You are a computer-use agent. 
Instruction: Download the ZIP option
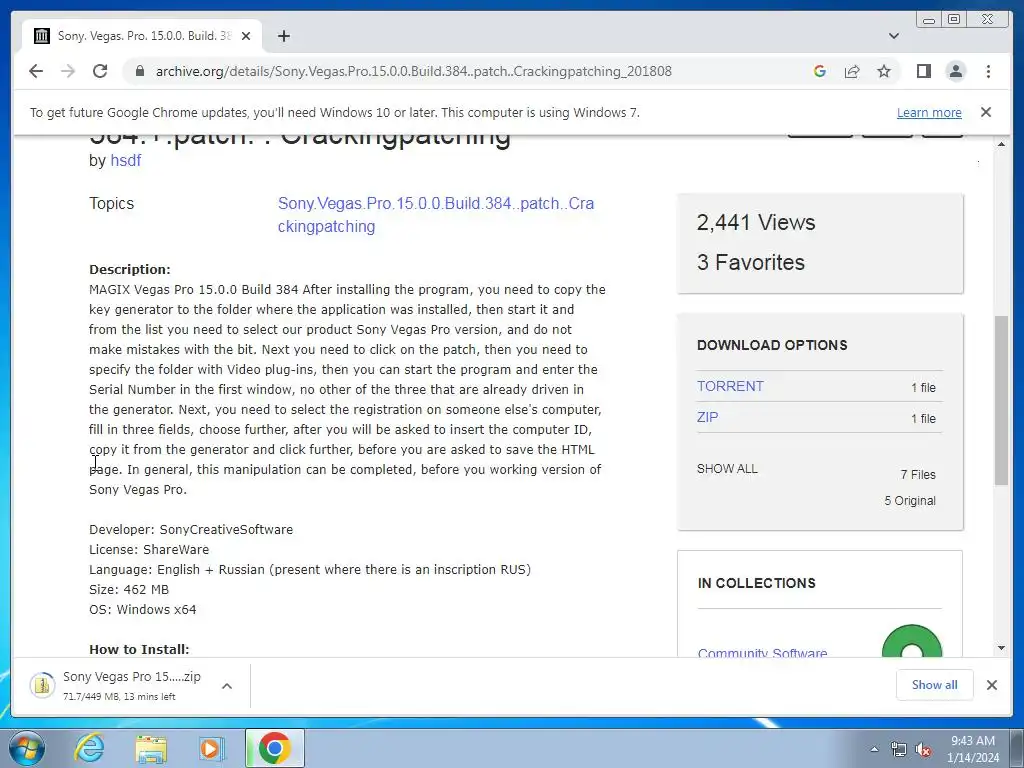tap(707, 417)
